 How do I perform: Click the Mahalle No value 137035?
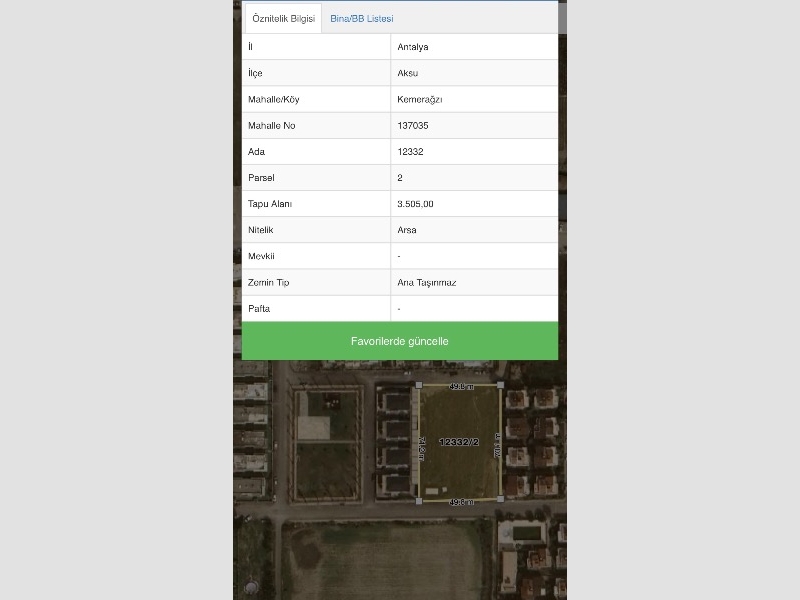413,125
